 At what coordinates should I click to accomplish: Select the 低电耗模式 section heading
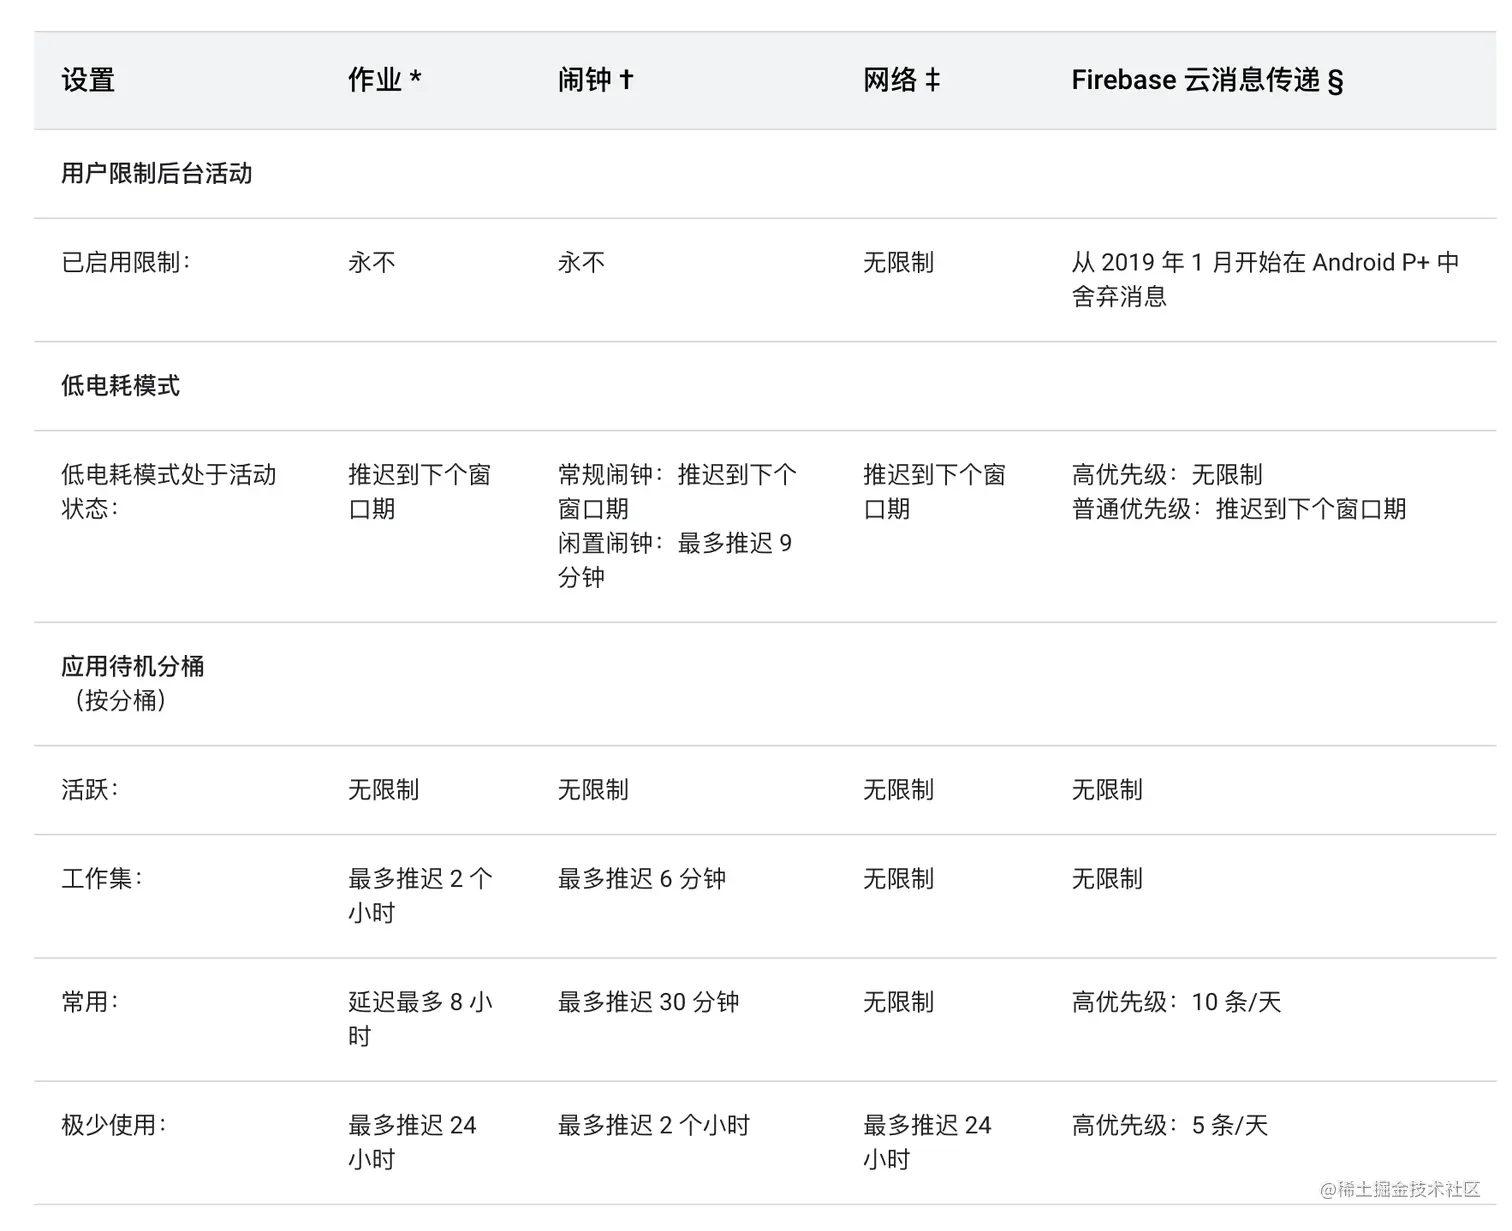[x=120, y=386]
